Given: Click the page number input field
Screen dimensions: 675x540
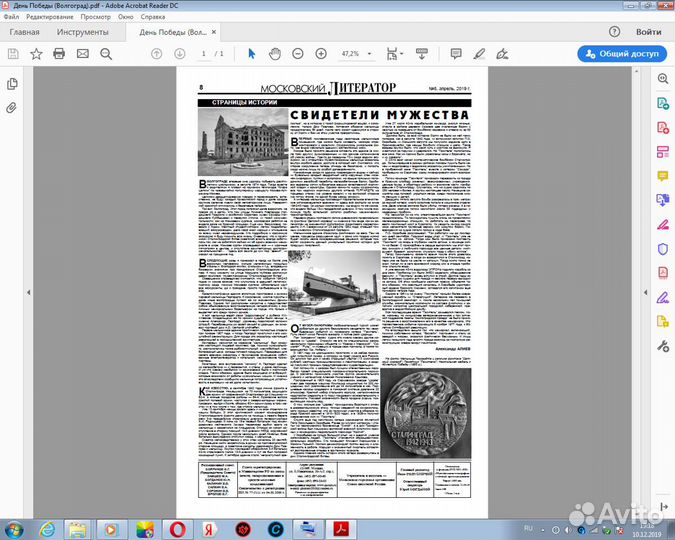Looking at the screenshot, I should pyautogui.click(x=203, y=53).
